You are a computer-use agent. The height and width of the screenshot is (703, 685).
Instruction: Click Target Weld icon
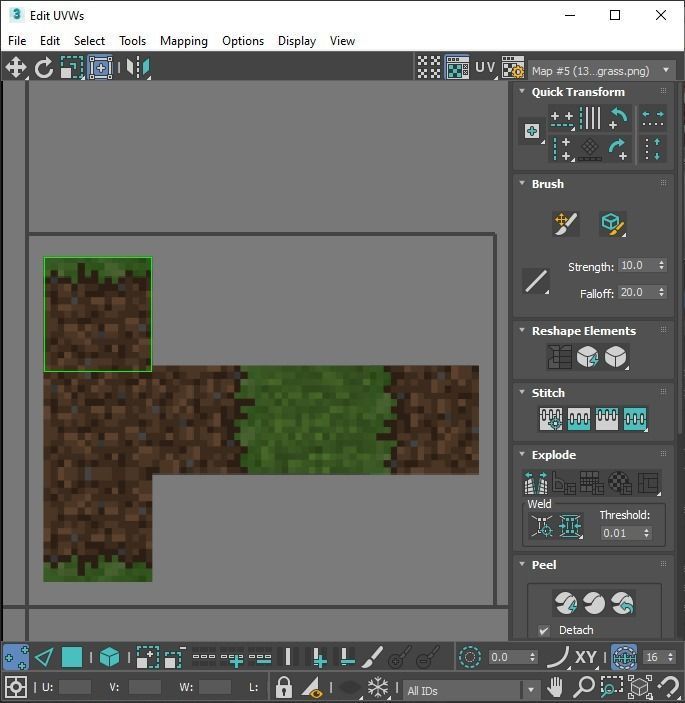pyautogui.click(x=542, y=526)
